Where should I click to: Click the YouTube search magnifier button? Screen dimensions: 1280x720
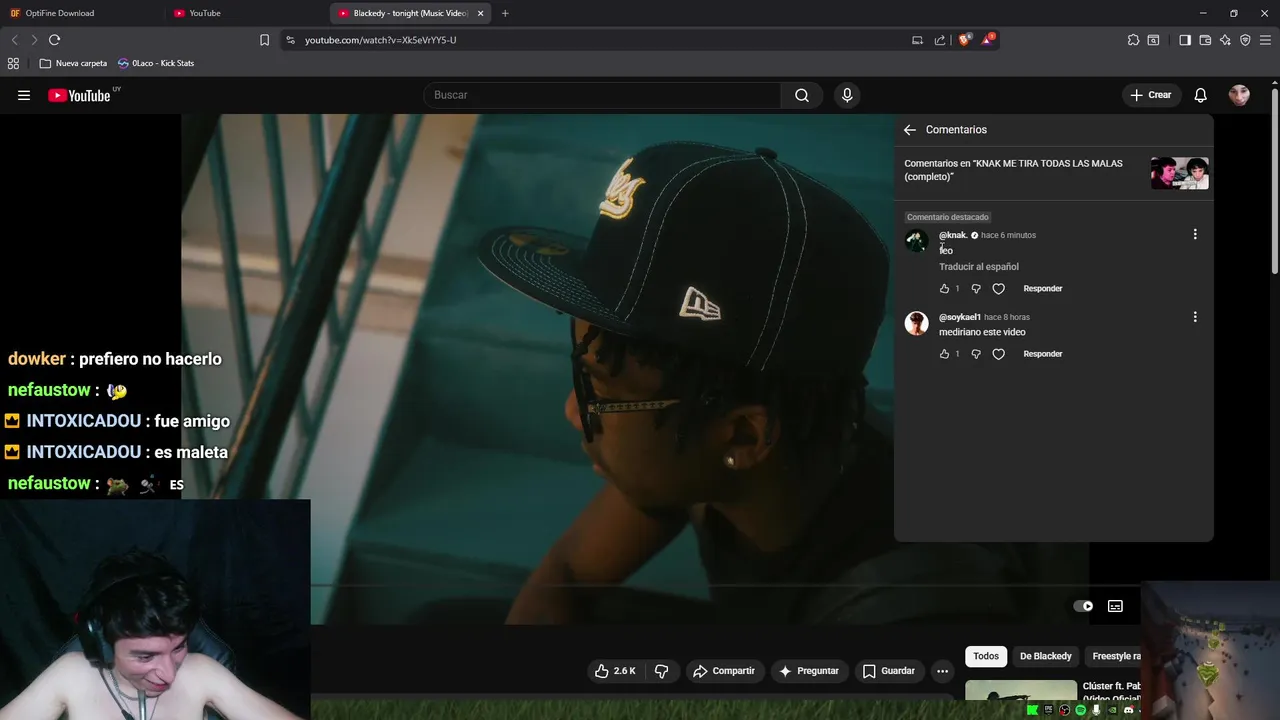[x=802, y=95]
